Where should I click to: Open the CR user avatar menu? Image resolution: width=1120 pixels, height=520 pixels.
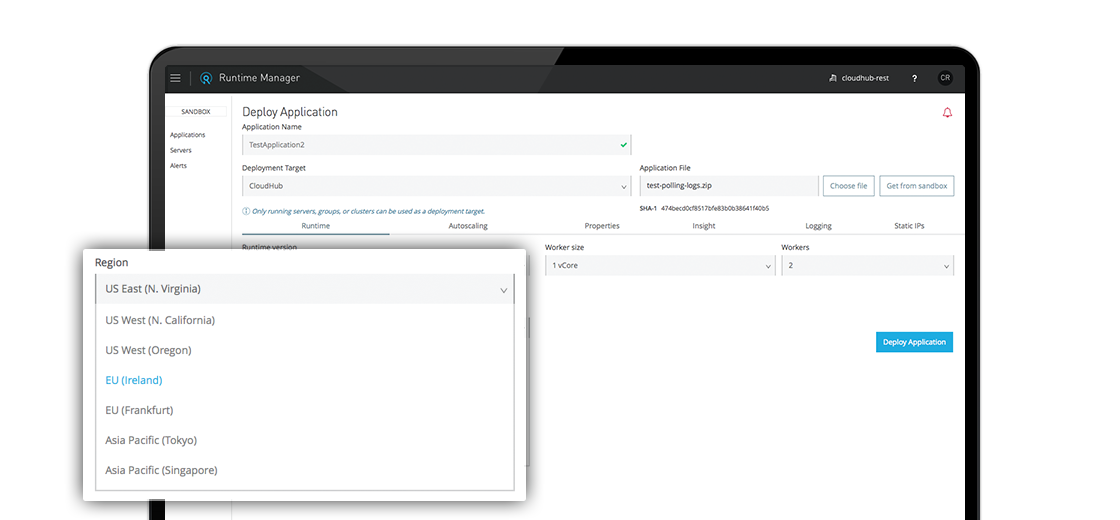(945, 78)
